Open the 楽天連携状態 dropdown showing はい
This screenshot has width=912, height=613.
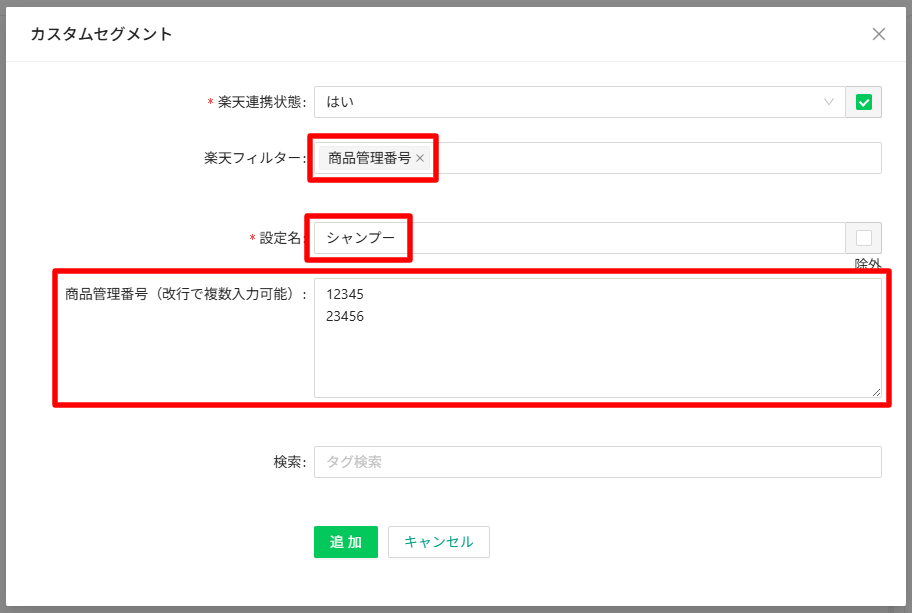point(570,102)
